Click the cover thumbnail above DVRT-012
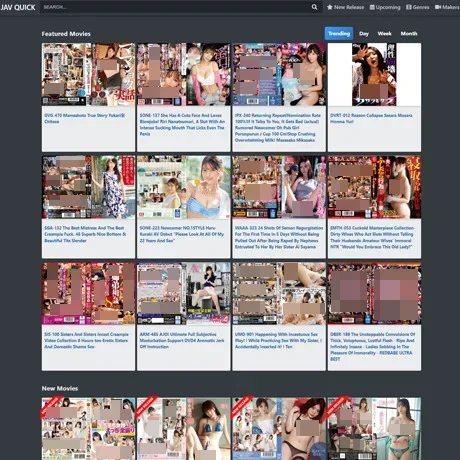Viewport: 460px width, 460px height. pos(374,74)
